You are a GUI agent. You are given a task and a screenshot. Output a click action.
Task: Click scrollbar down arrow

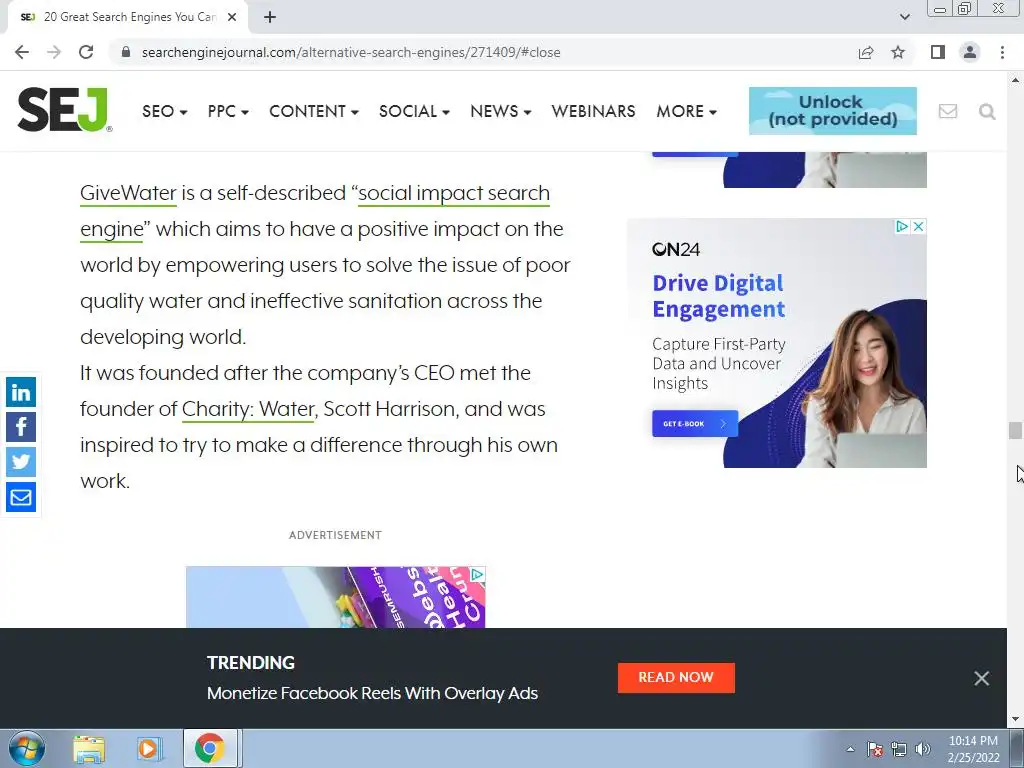1015,720
